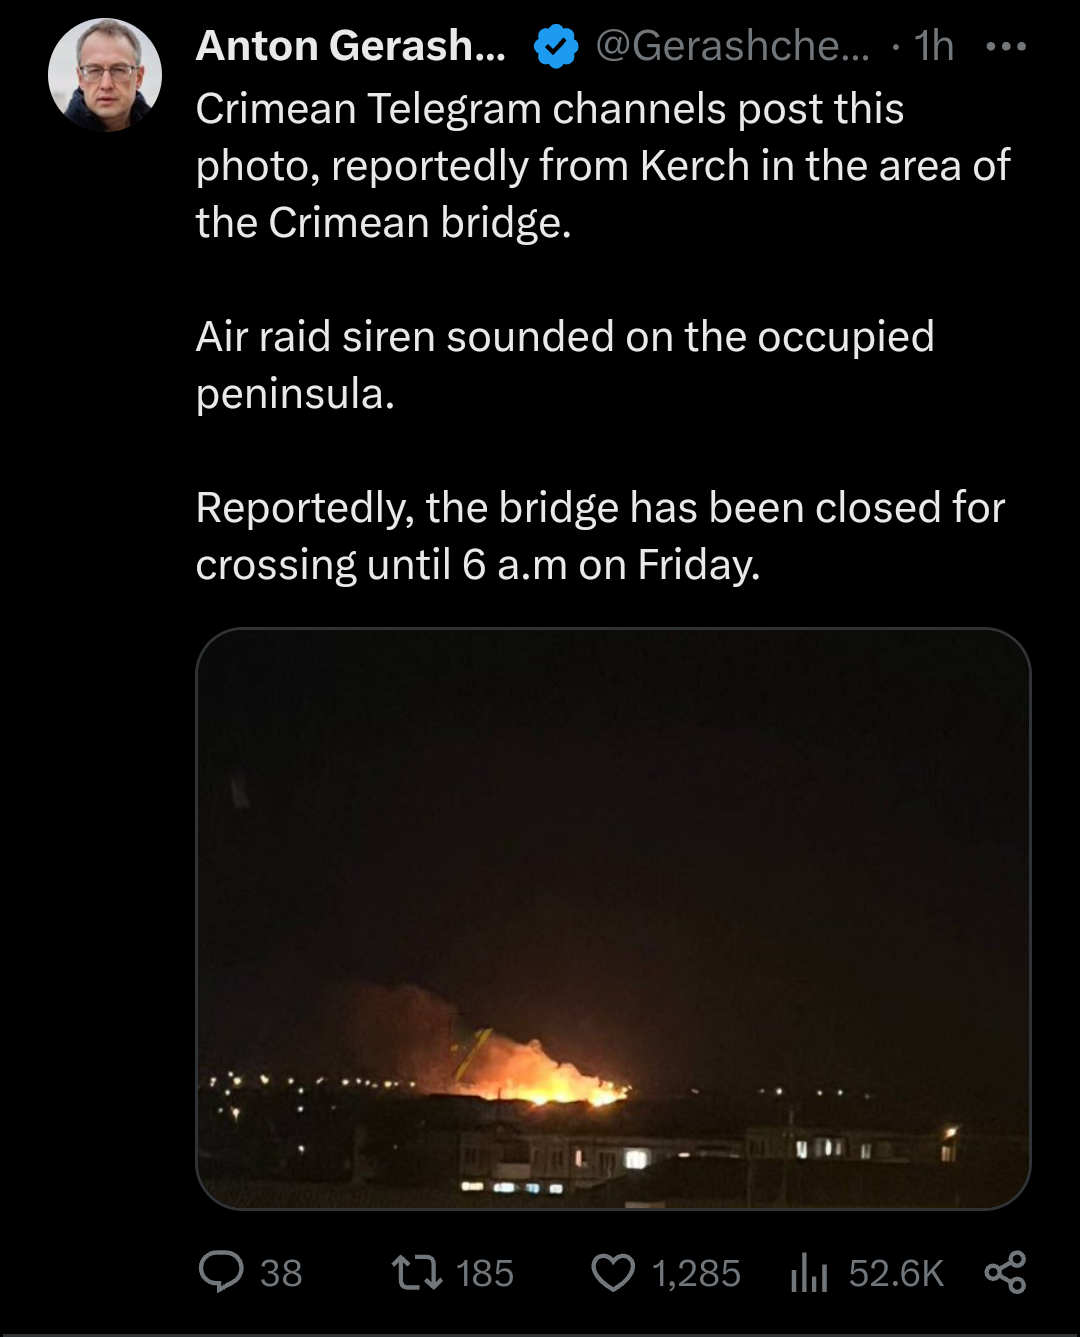
Task: Open the share icon on the tweet
Action: [1005, 1272]
